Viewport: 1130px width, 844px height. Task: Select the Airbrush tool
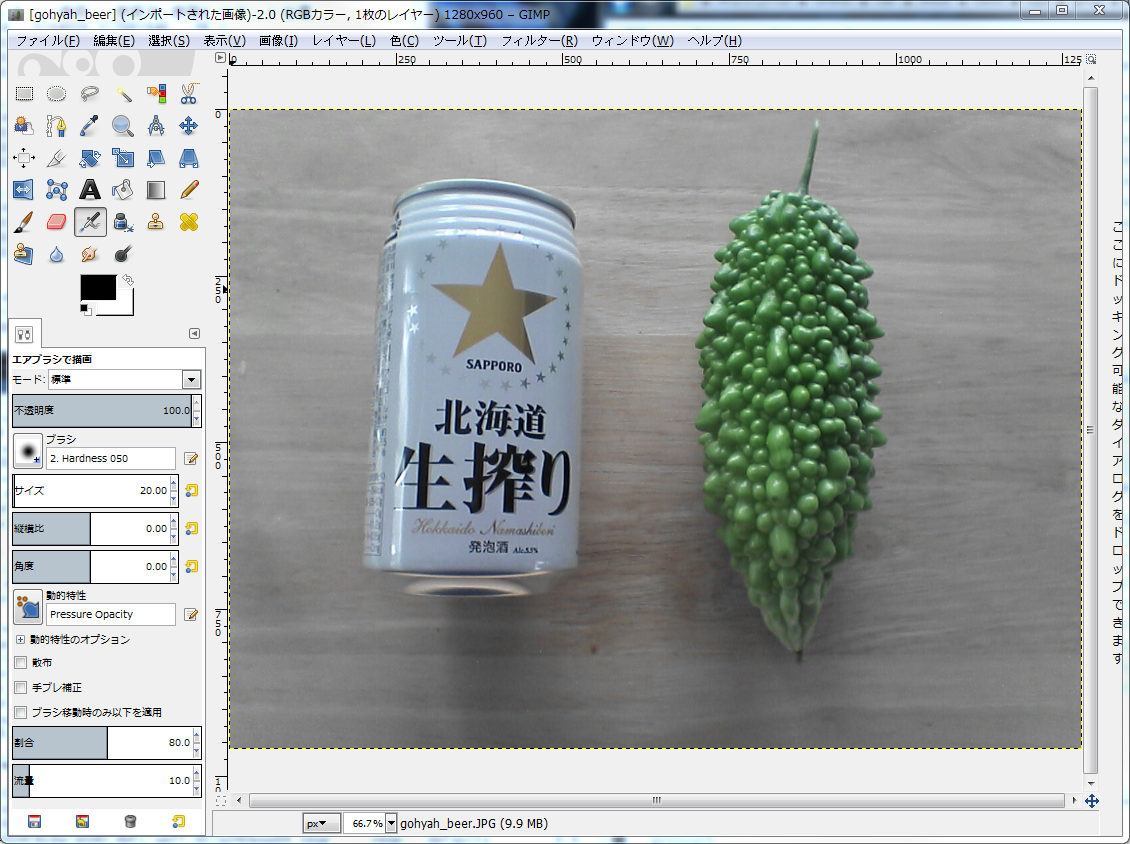pos(90,222)
